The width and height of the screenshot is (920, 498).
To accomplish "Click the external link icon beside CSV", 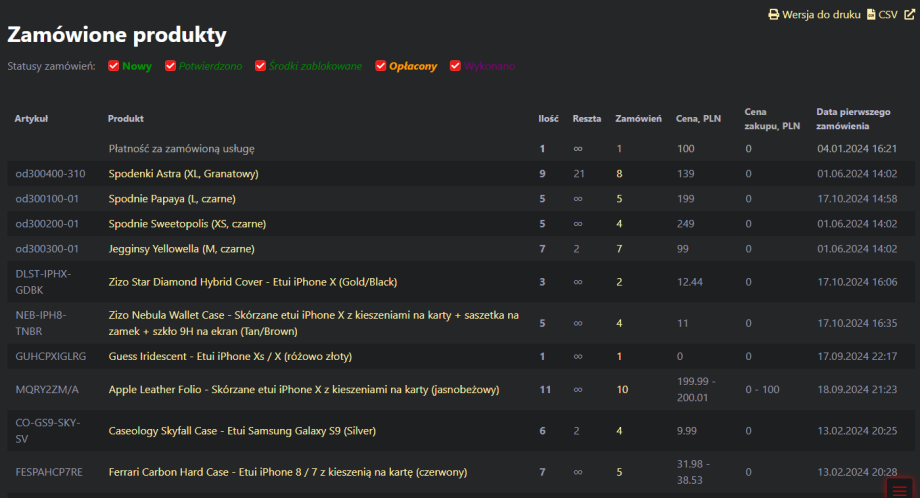I will 908,15.
